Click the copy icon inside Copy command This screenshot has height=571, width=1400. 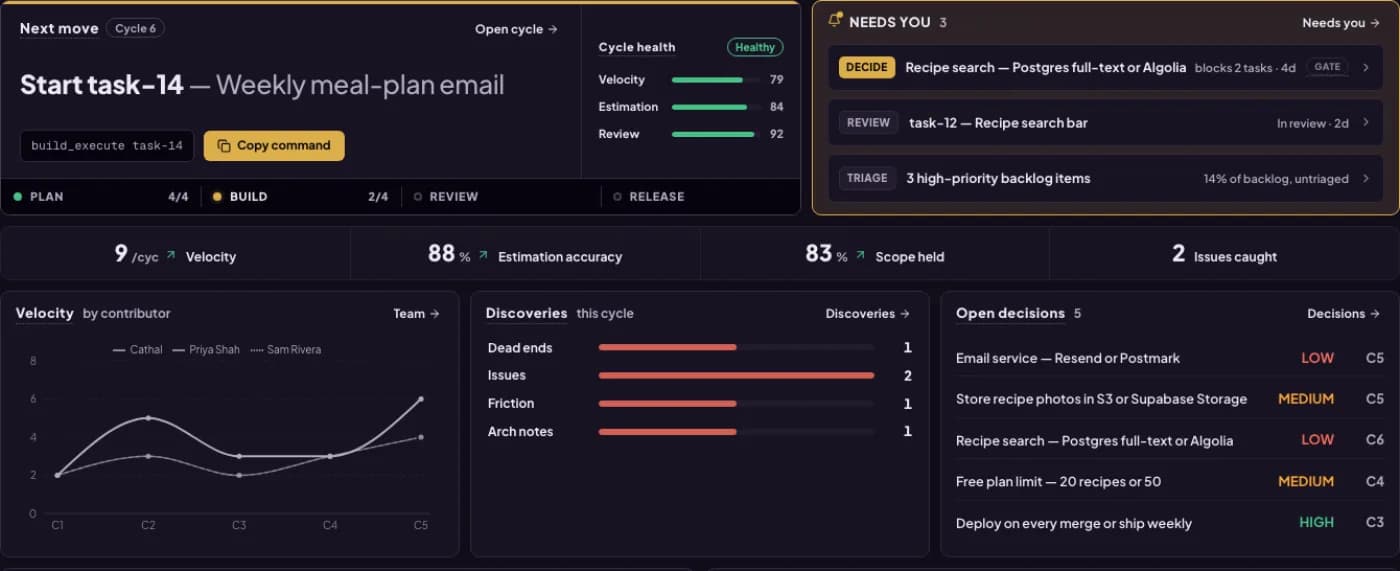[224, 146]
